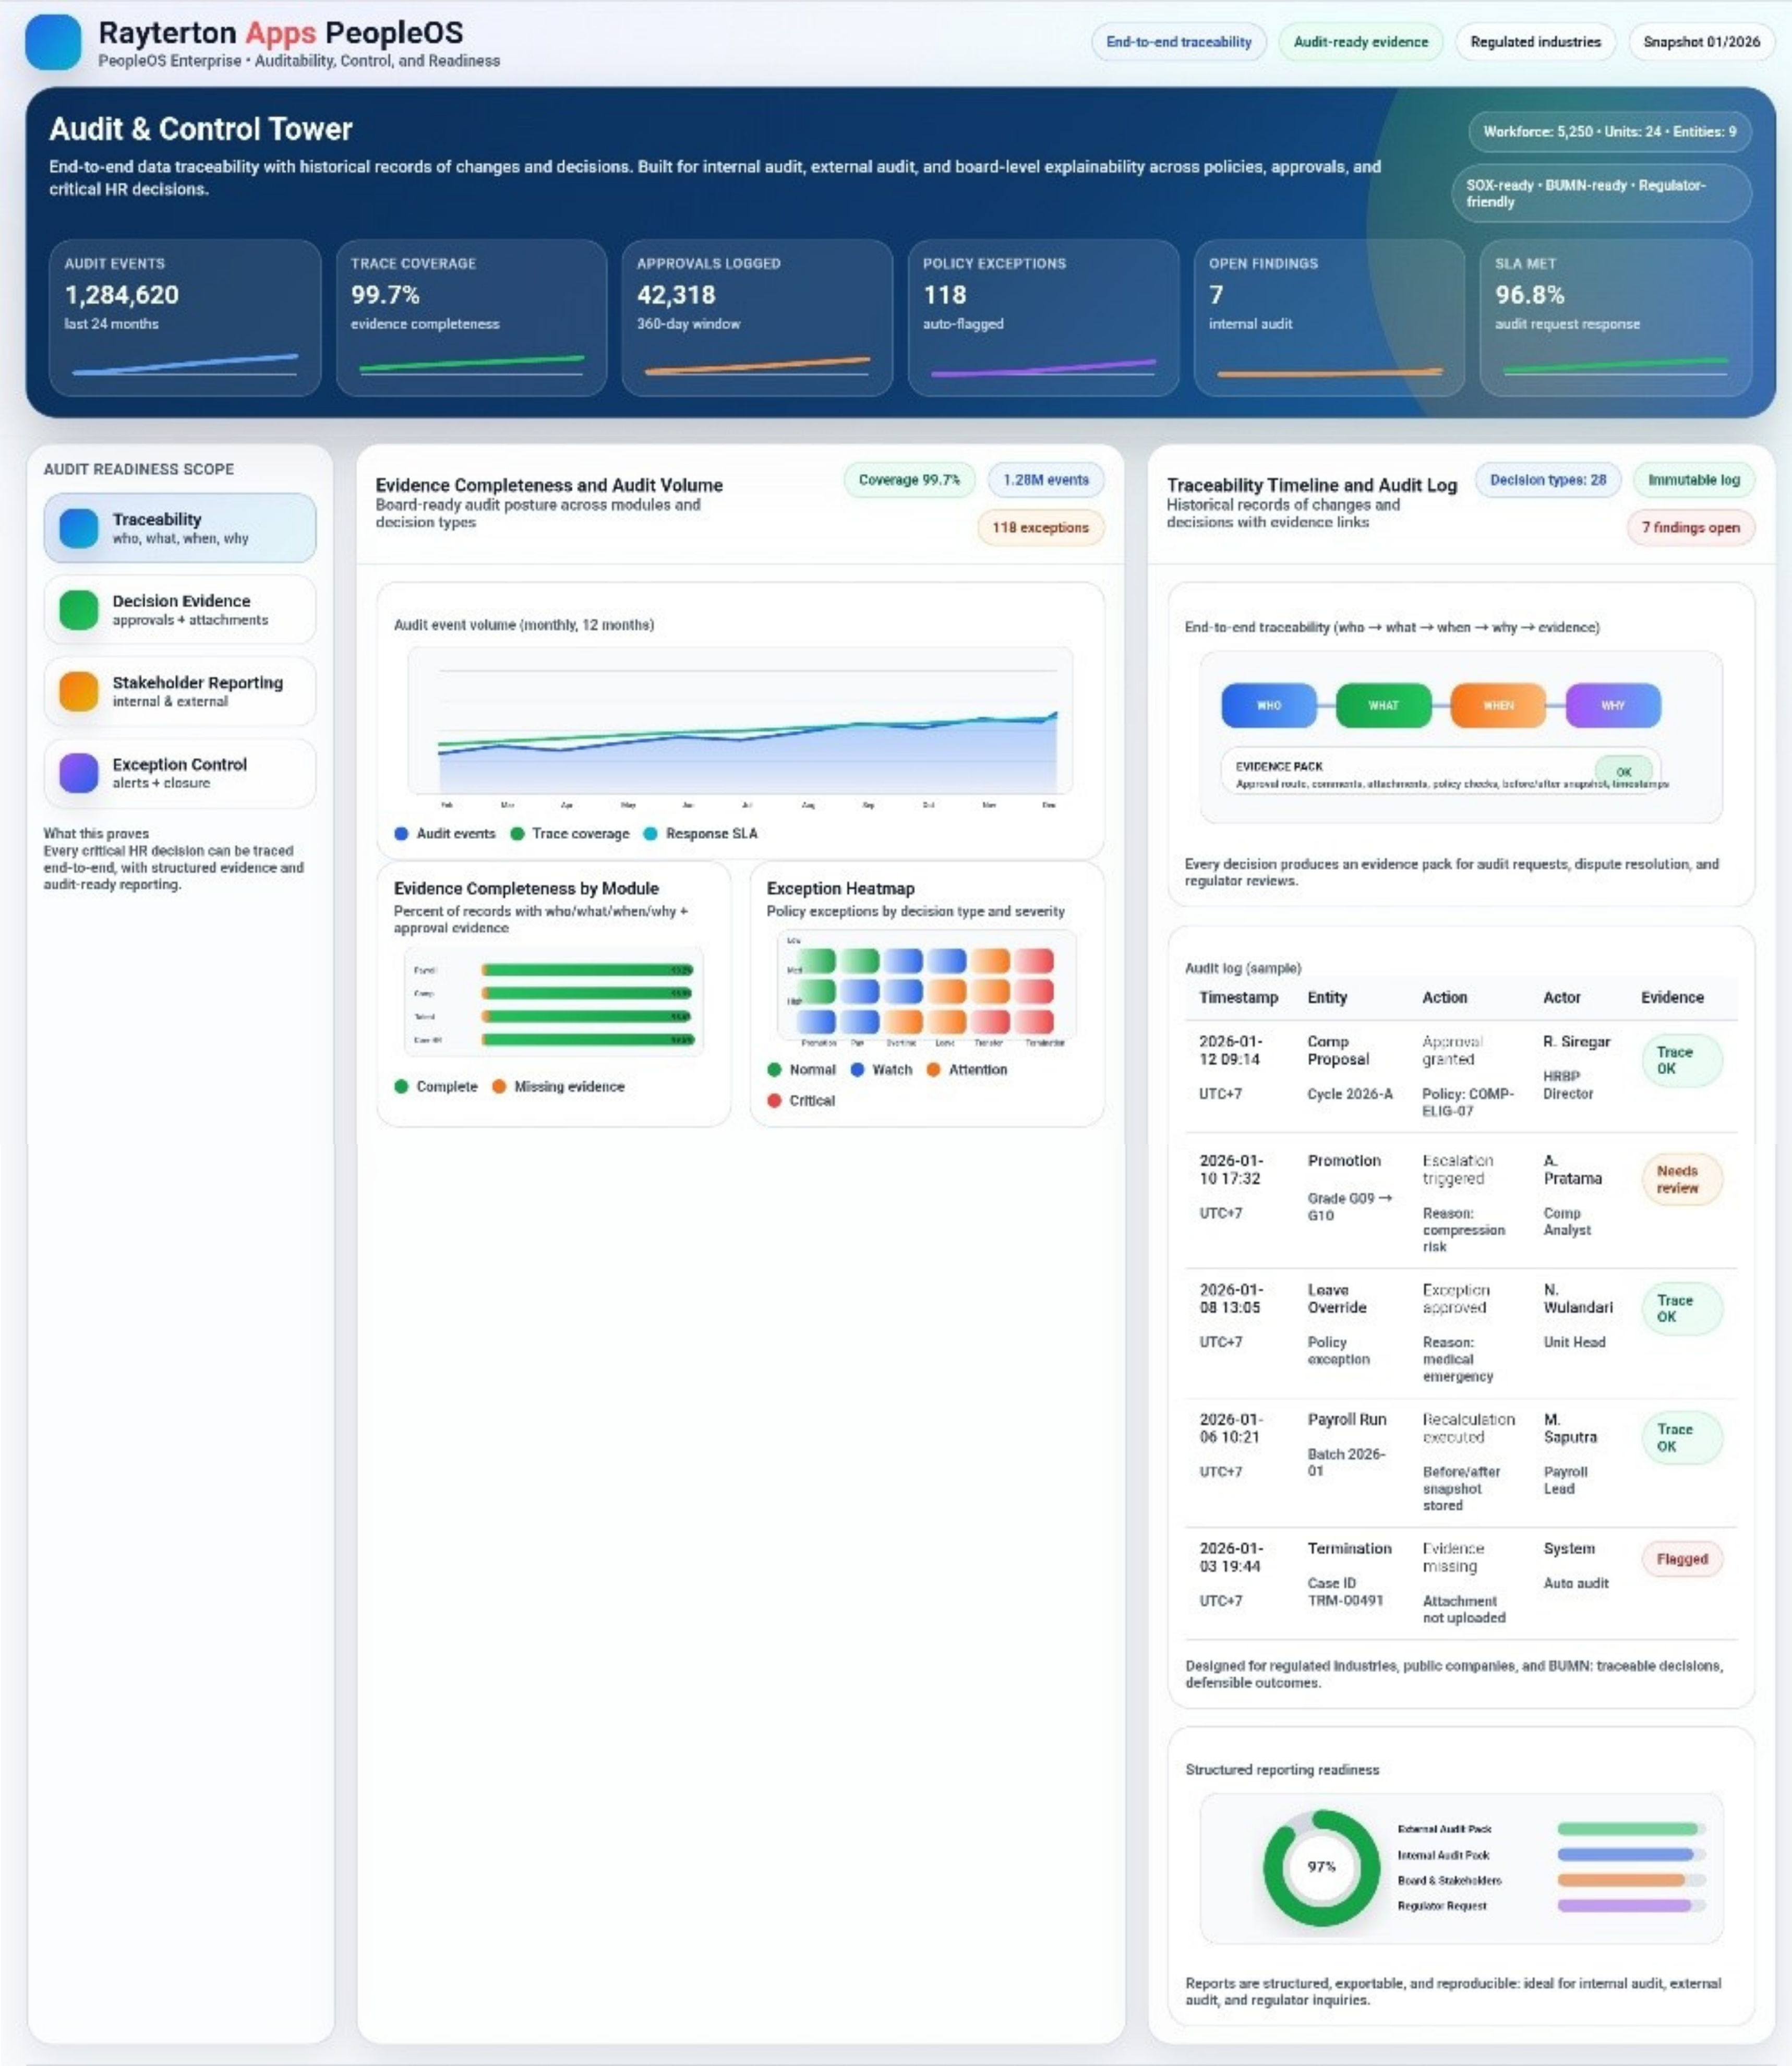This screenshot has height=2066, width=1792.
Task: Click the green Decision Evidence icon
Action: (x=79, y=610)
